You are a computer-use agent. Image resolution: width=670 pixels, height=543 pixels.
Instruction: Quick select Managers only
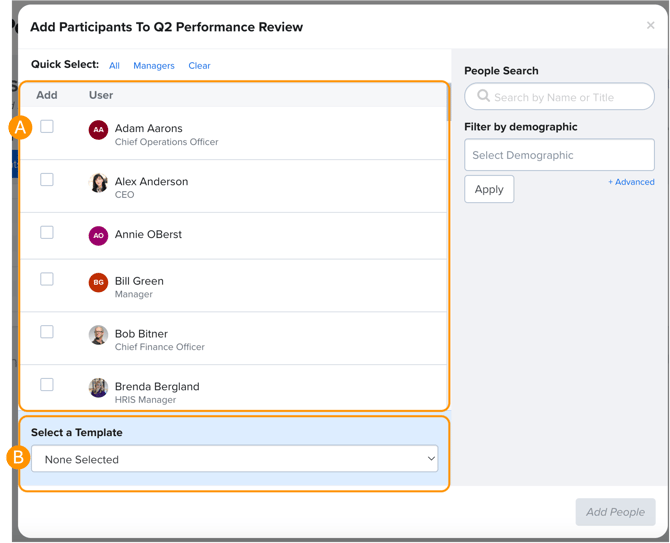154,66
